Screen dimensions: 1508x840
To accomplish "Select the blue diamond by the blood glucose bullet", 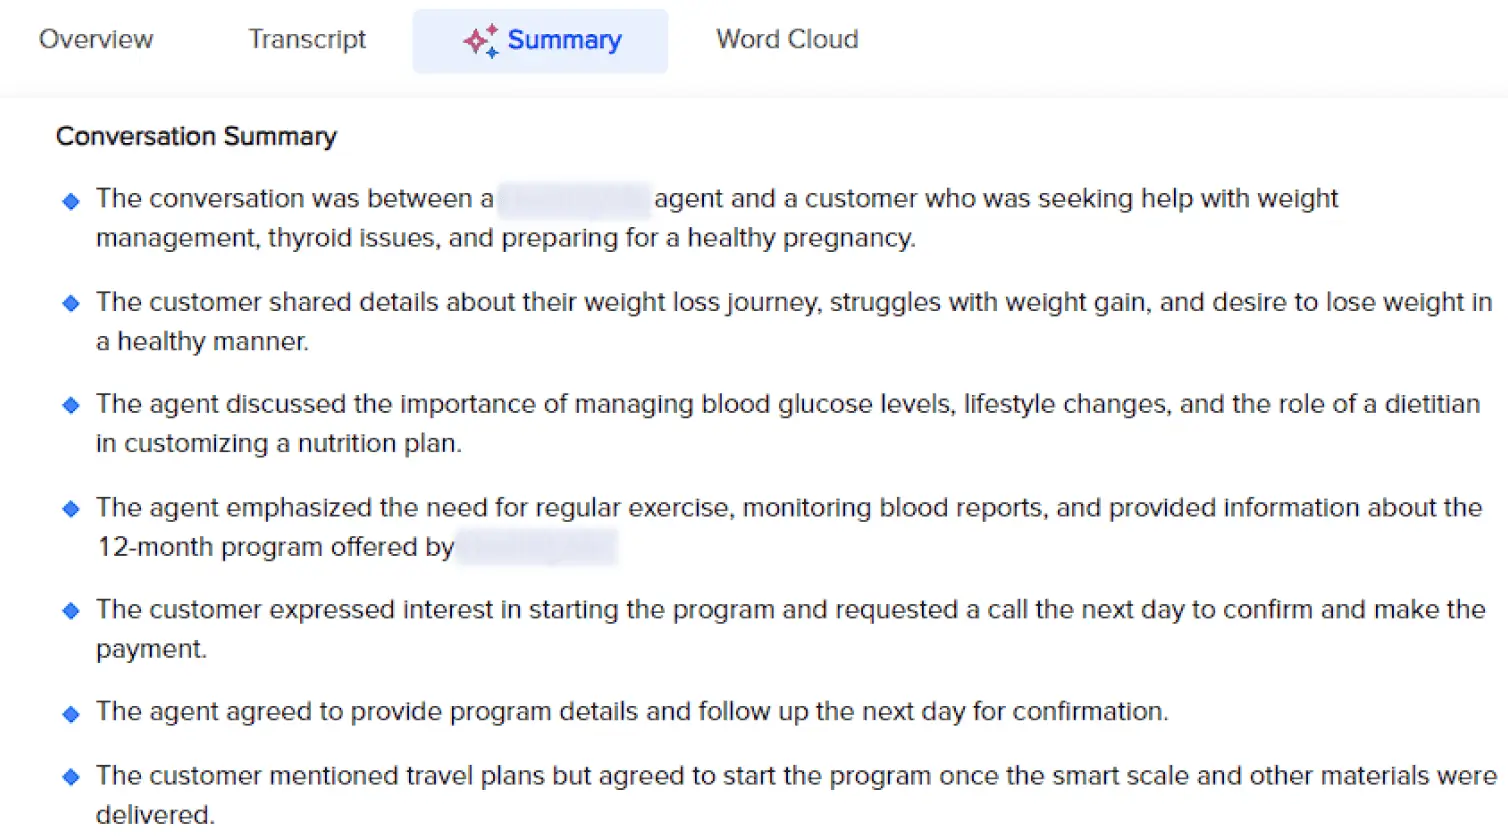I will [x=70, y=404].
